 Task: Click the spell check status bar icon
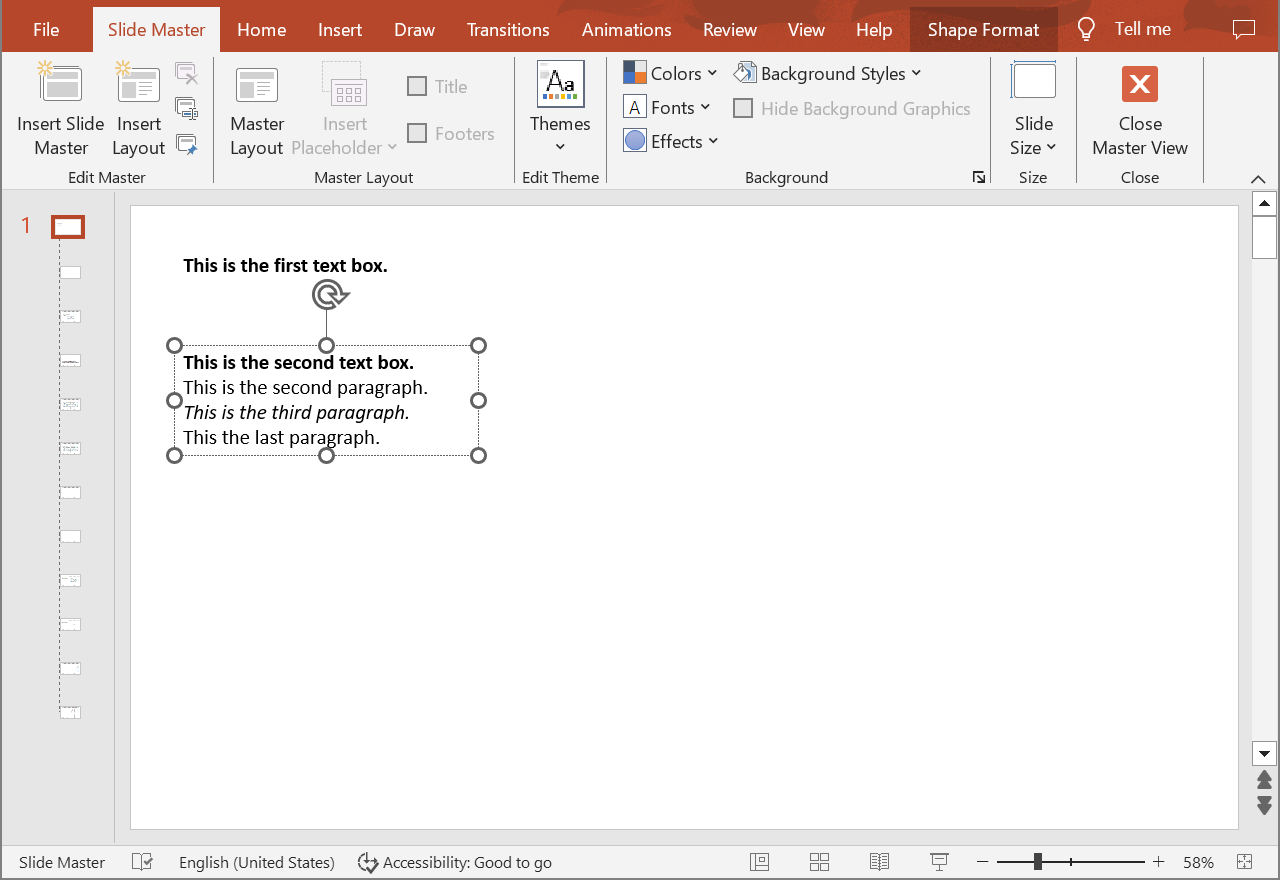pyautogui.click(x=142, y=862)
